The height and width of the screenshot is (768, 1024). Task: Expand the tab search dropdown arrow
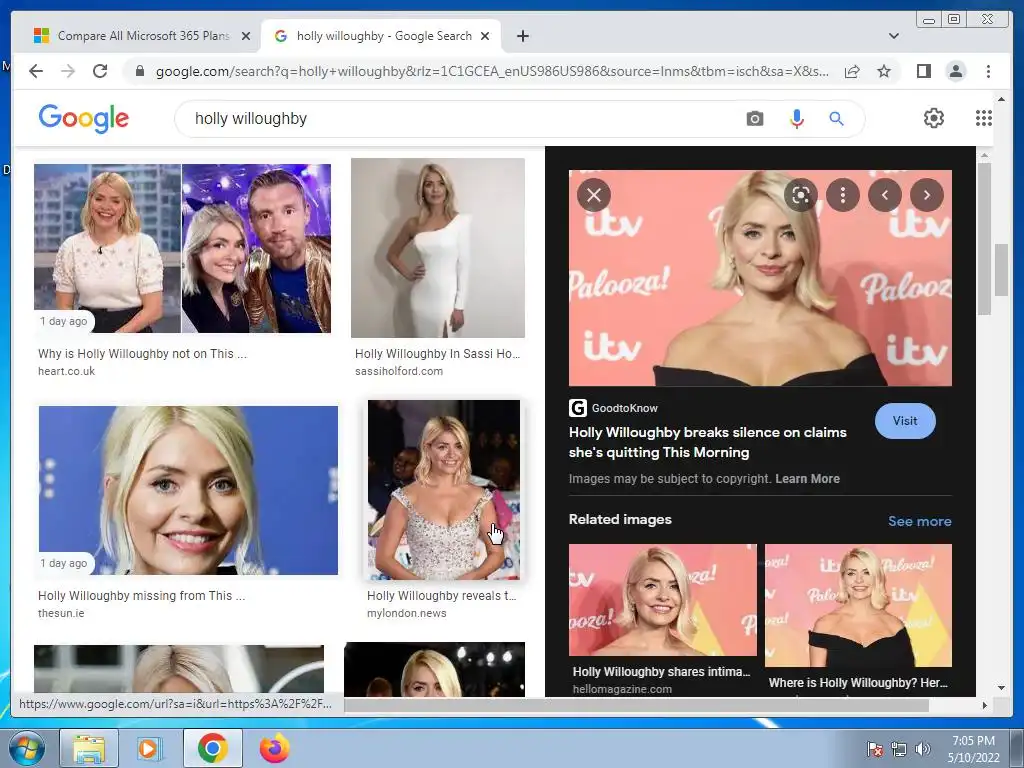point(894,36)
